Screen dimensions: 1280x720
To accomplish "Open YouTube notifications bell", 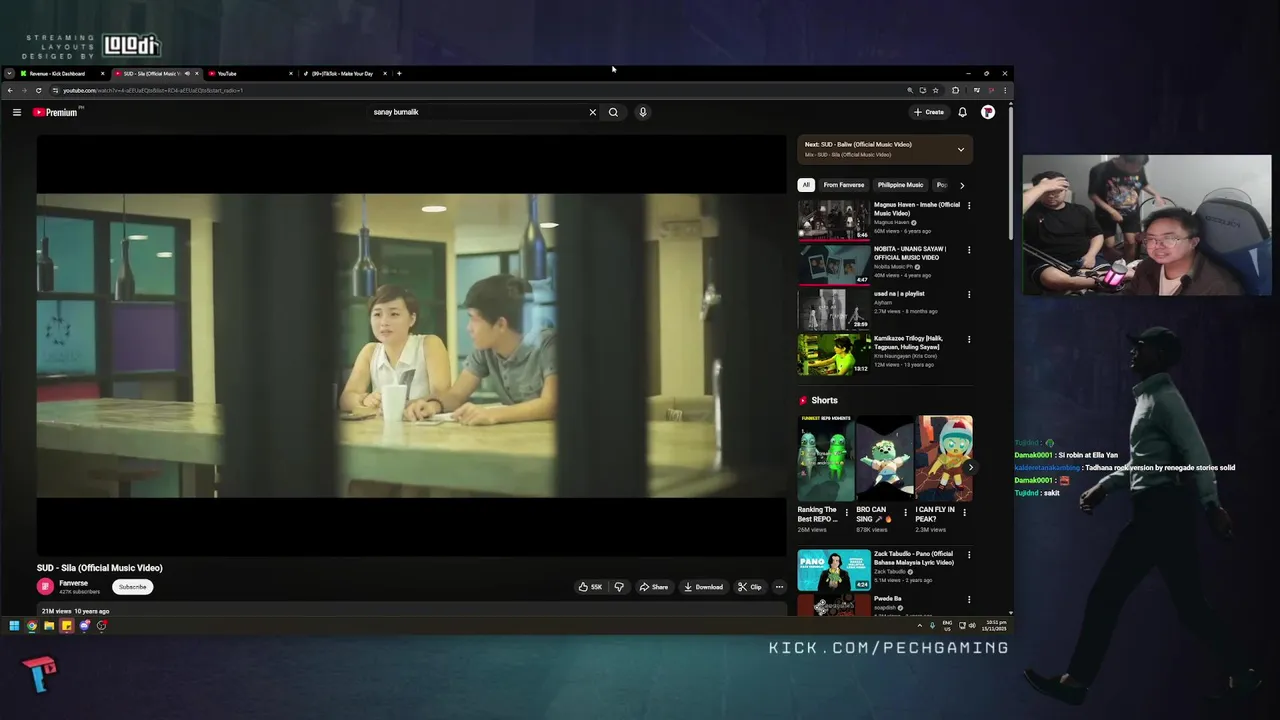I will [x=962, y=112].
